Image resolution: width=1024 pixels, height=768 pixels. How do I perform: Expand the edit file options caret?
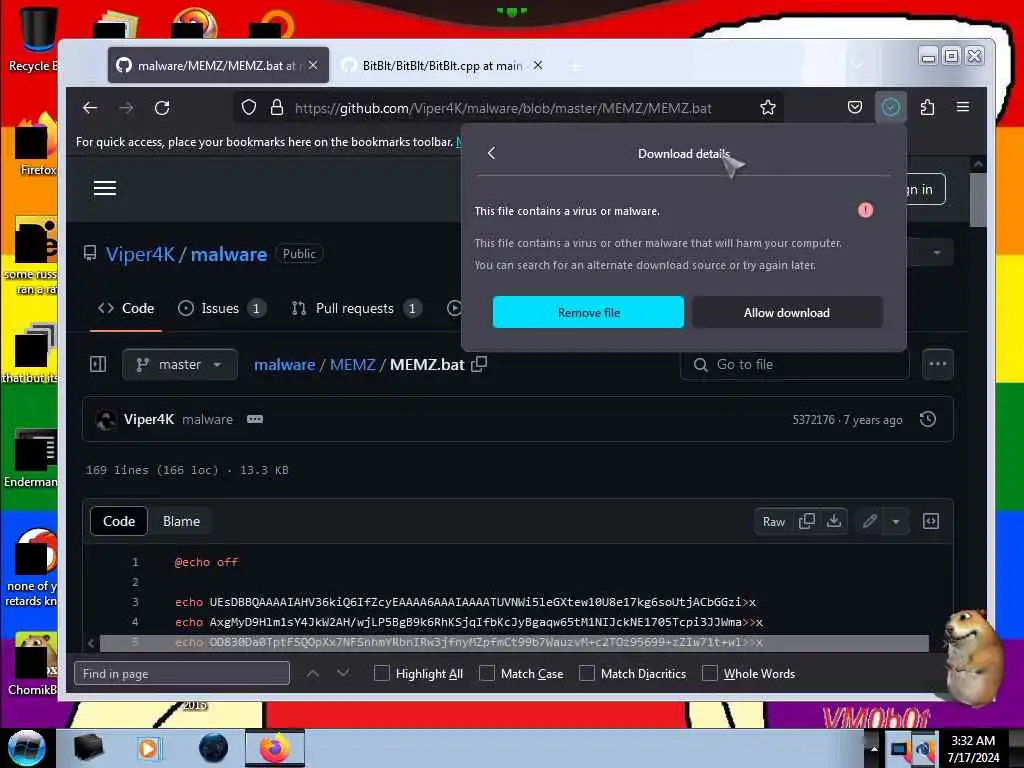896,521
